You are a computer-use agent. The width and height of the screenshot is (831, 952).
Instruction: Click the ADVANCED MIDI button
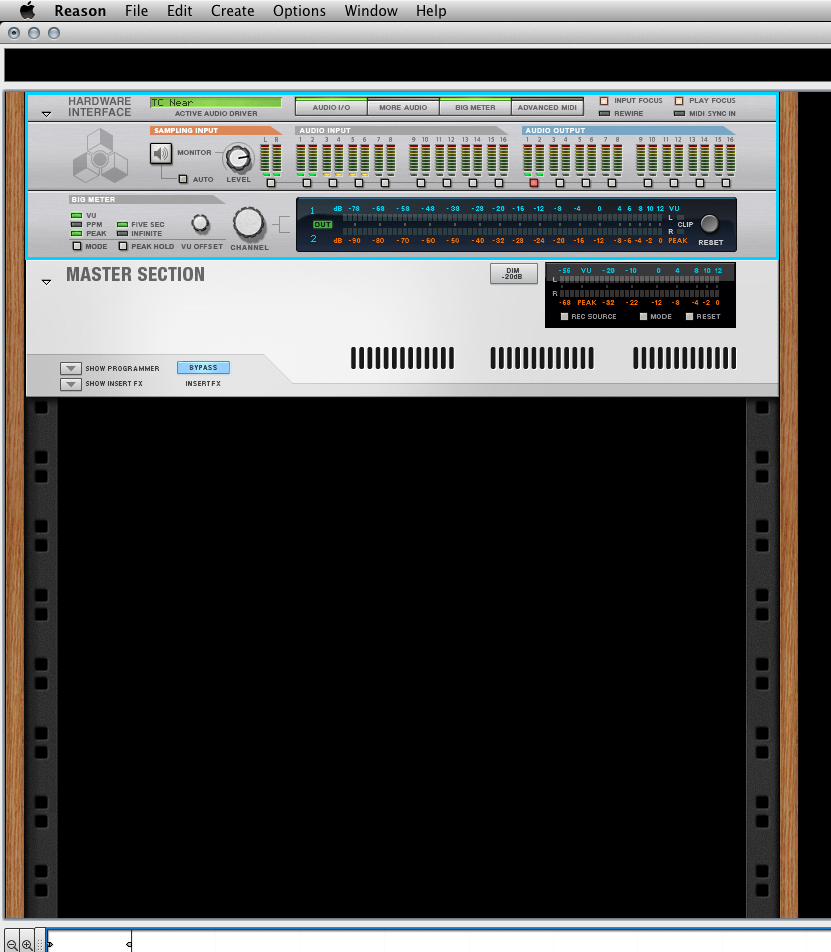(547, 107)
